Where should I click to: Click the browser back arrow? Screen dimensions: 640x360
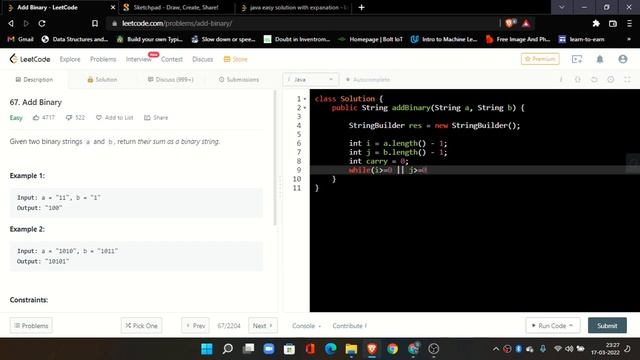point(11,24)
